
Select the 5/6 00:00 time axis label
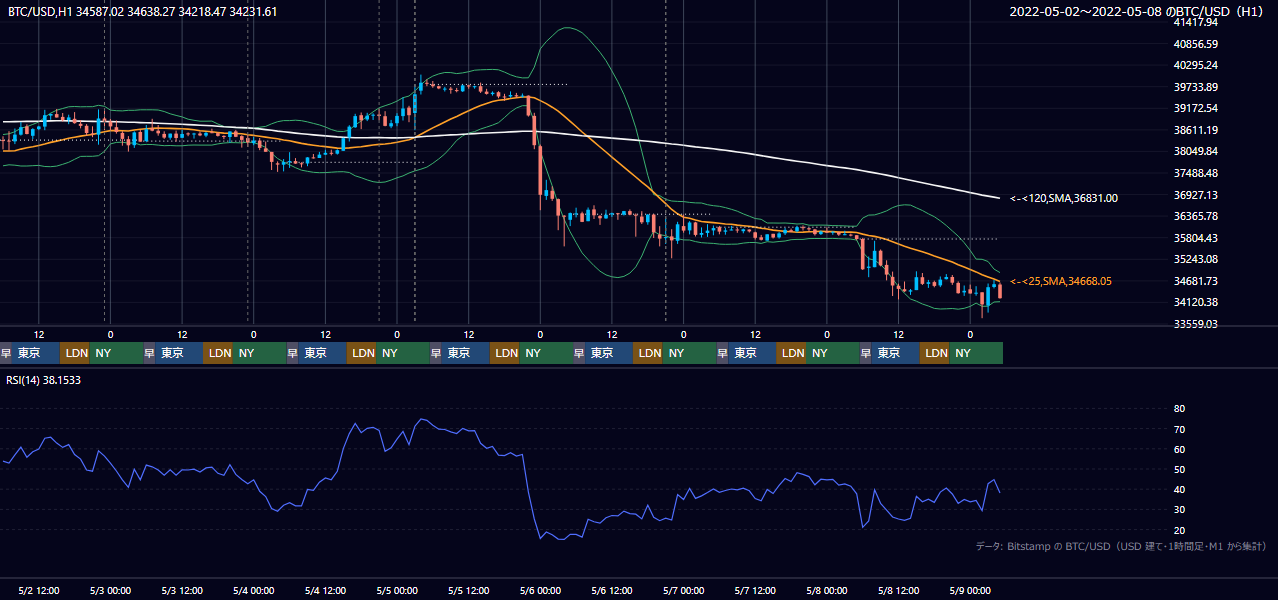[540, 591]
